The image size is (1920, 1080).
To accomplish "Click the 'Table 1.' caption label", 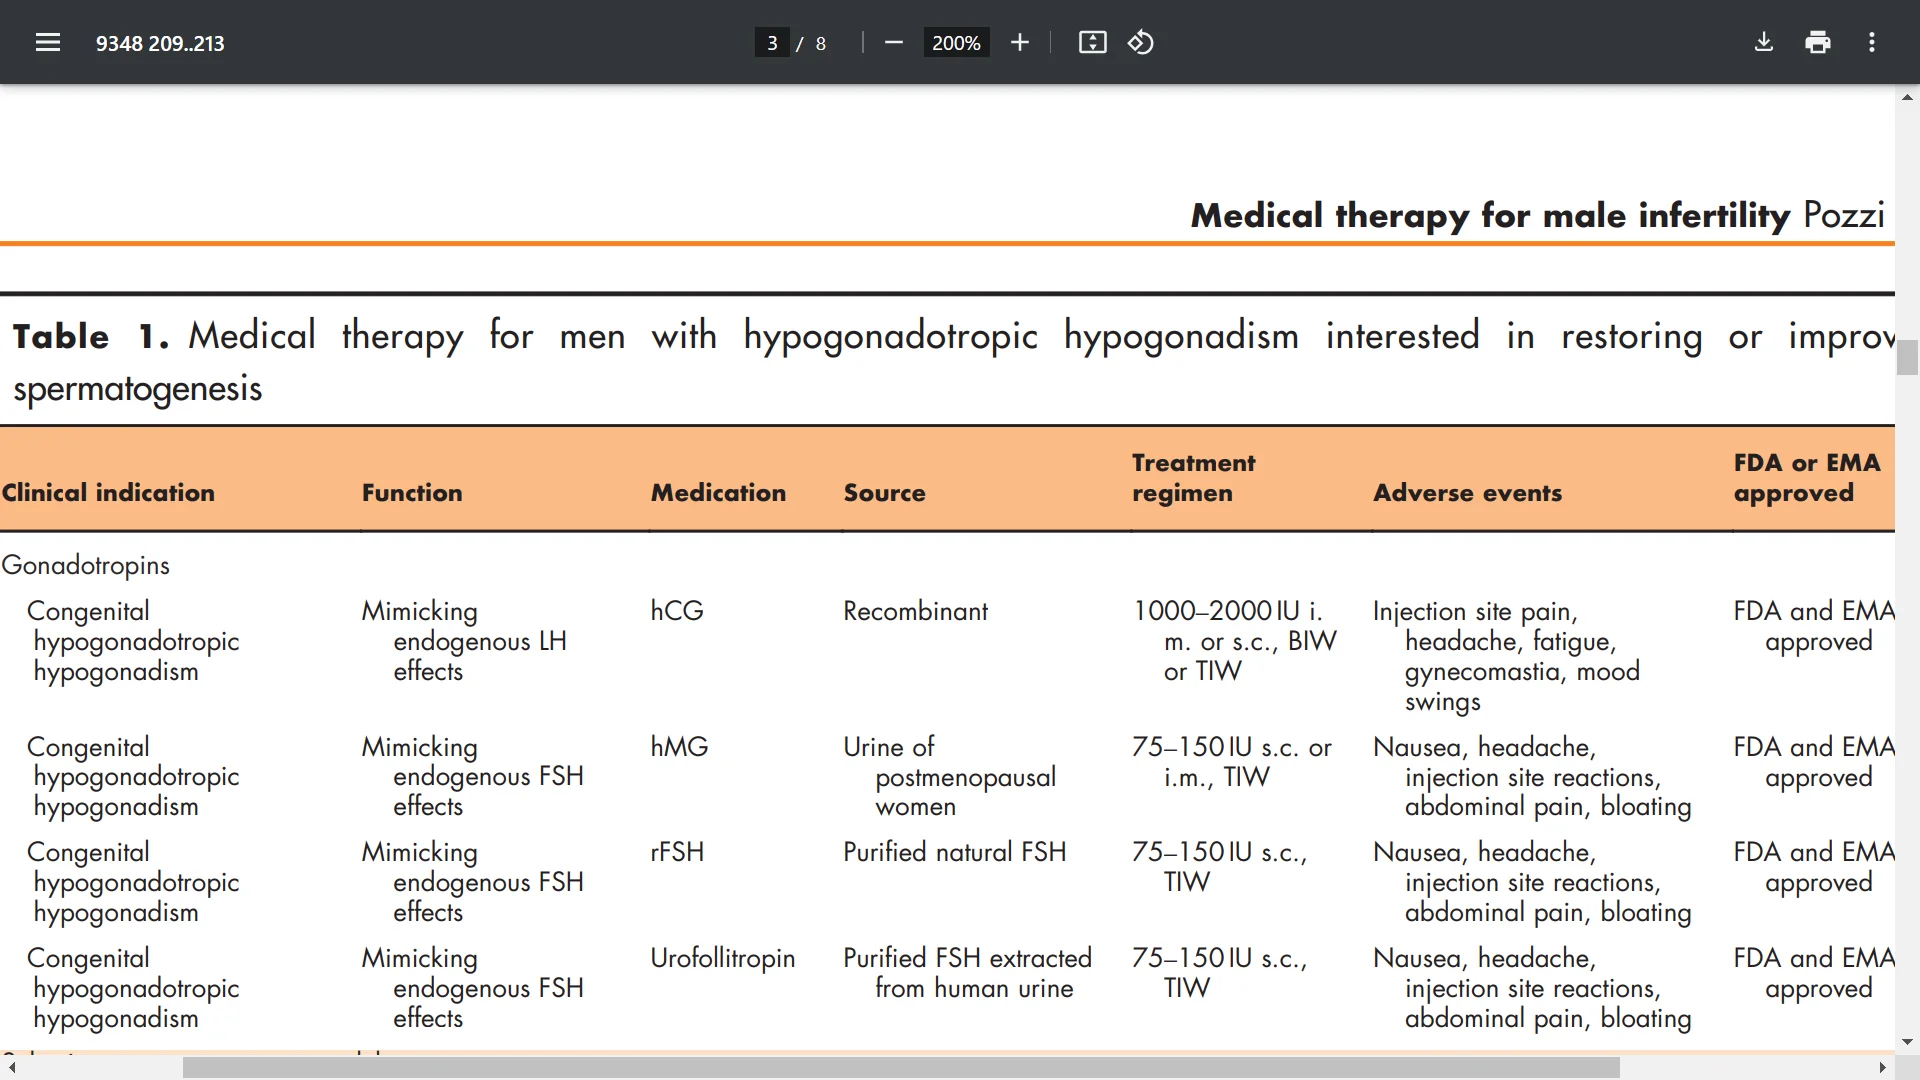I will pos(90,336).
